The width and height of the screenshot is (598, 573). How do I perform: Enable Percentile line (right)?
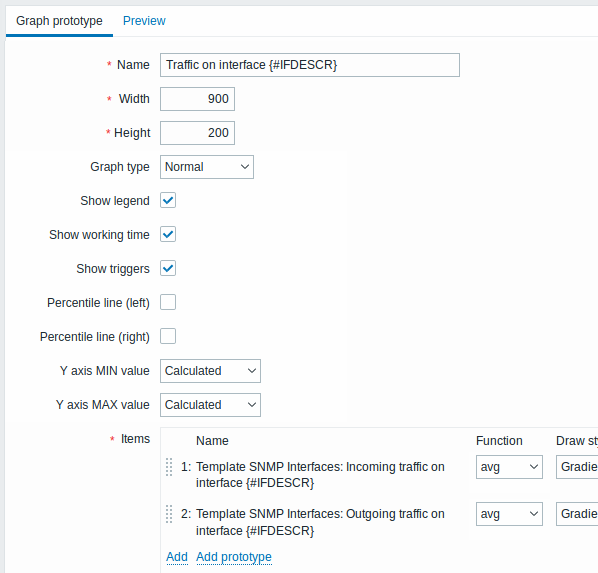point(168,336)
